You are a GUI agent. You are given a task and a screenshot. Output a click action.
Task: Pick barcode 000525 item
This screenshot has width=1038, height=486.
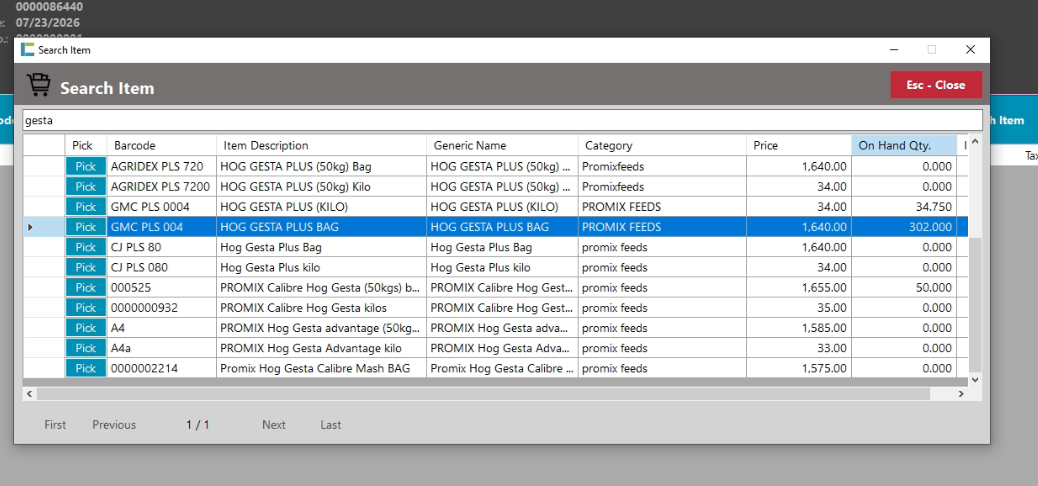(85, 288)
